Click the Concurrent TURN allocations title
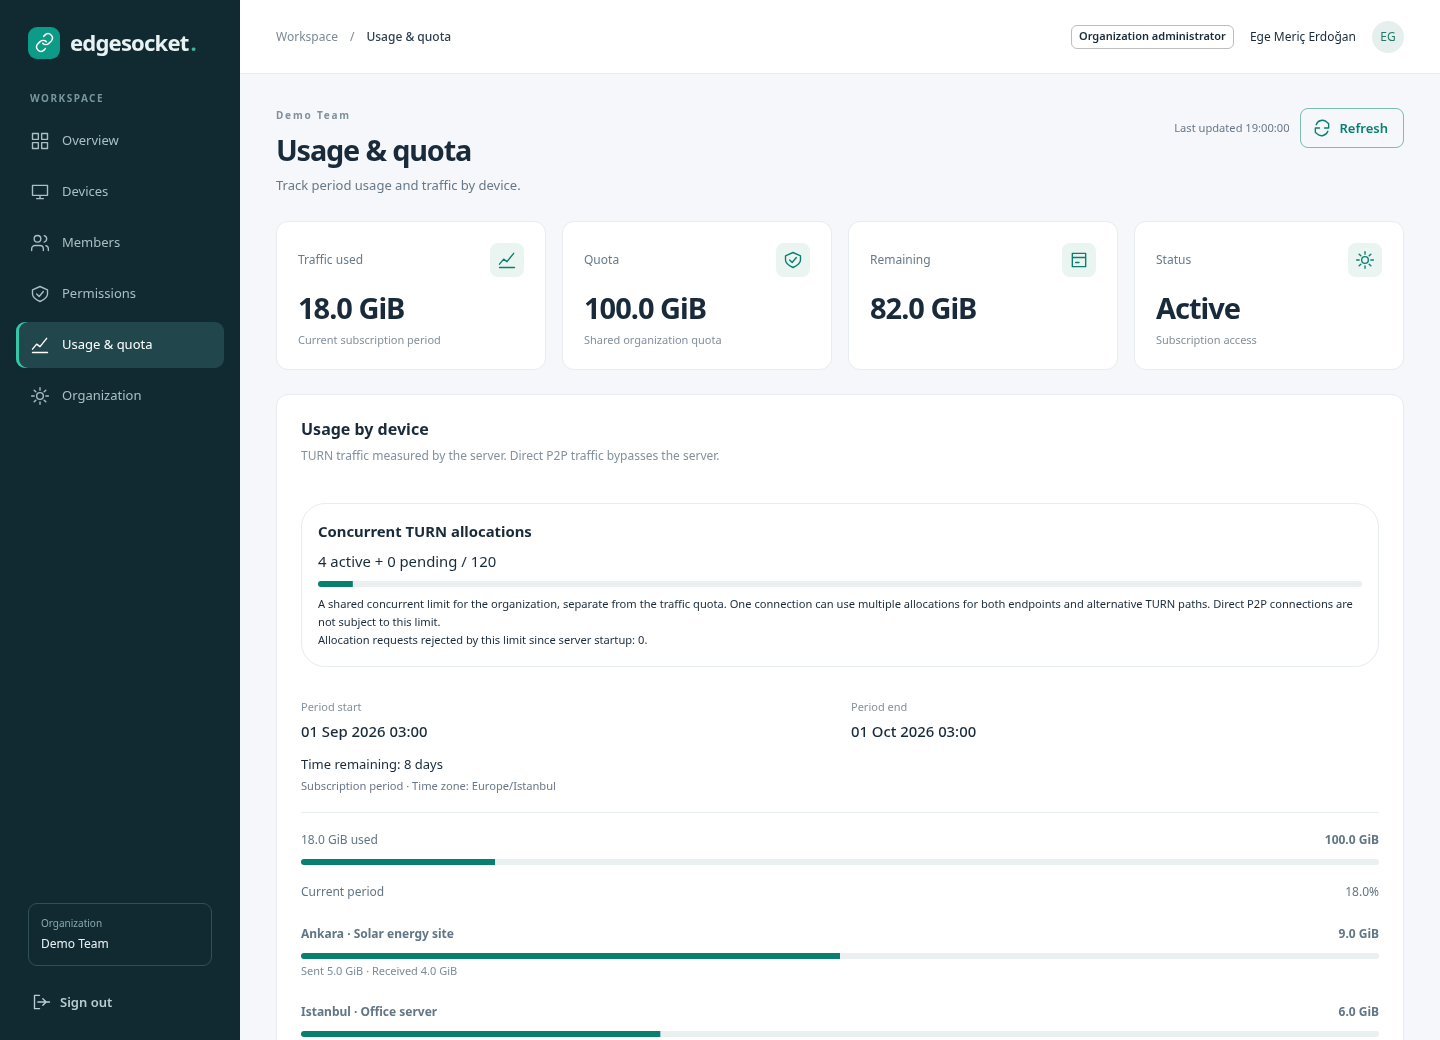Screen dimensions: 1440x1040 425,532
